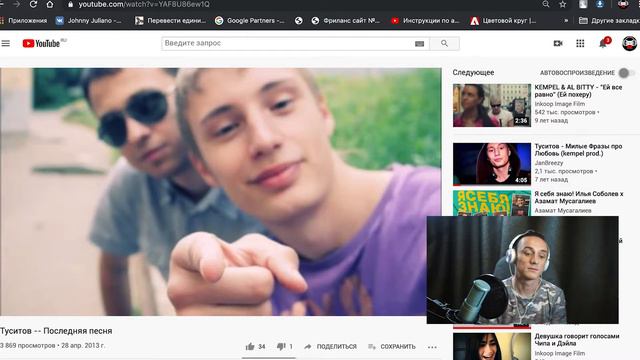
Task: Open the Девушка говорит голосами thumbnail
Action: pyautogui.click(x=492, y=346)
